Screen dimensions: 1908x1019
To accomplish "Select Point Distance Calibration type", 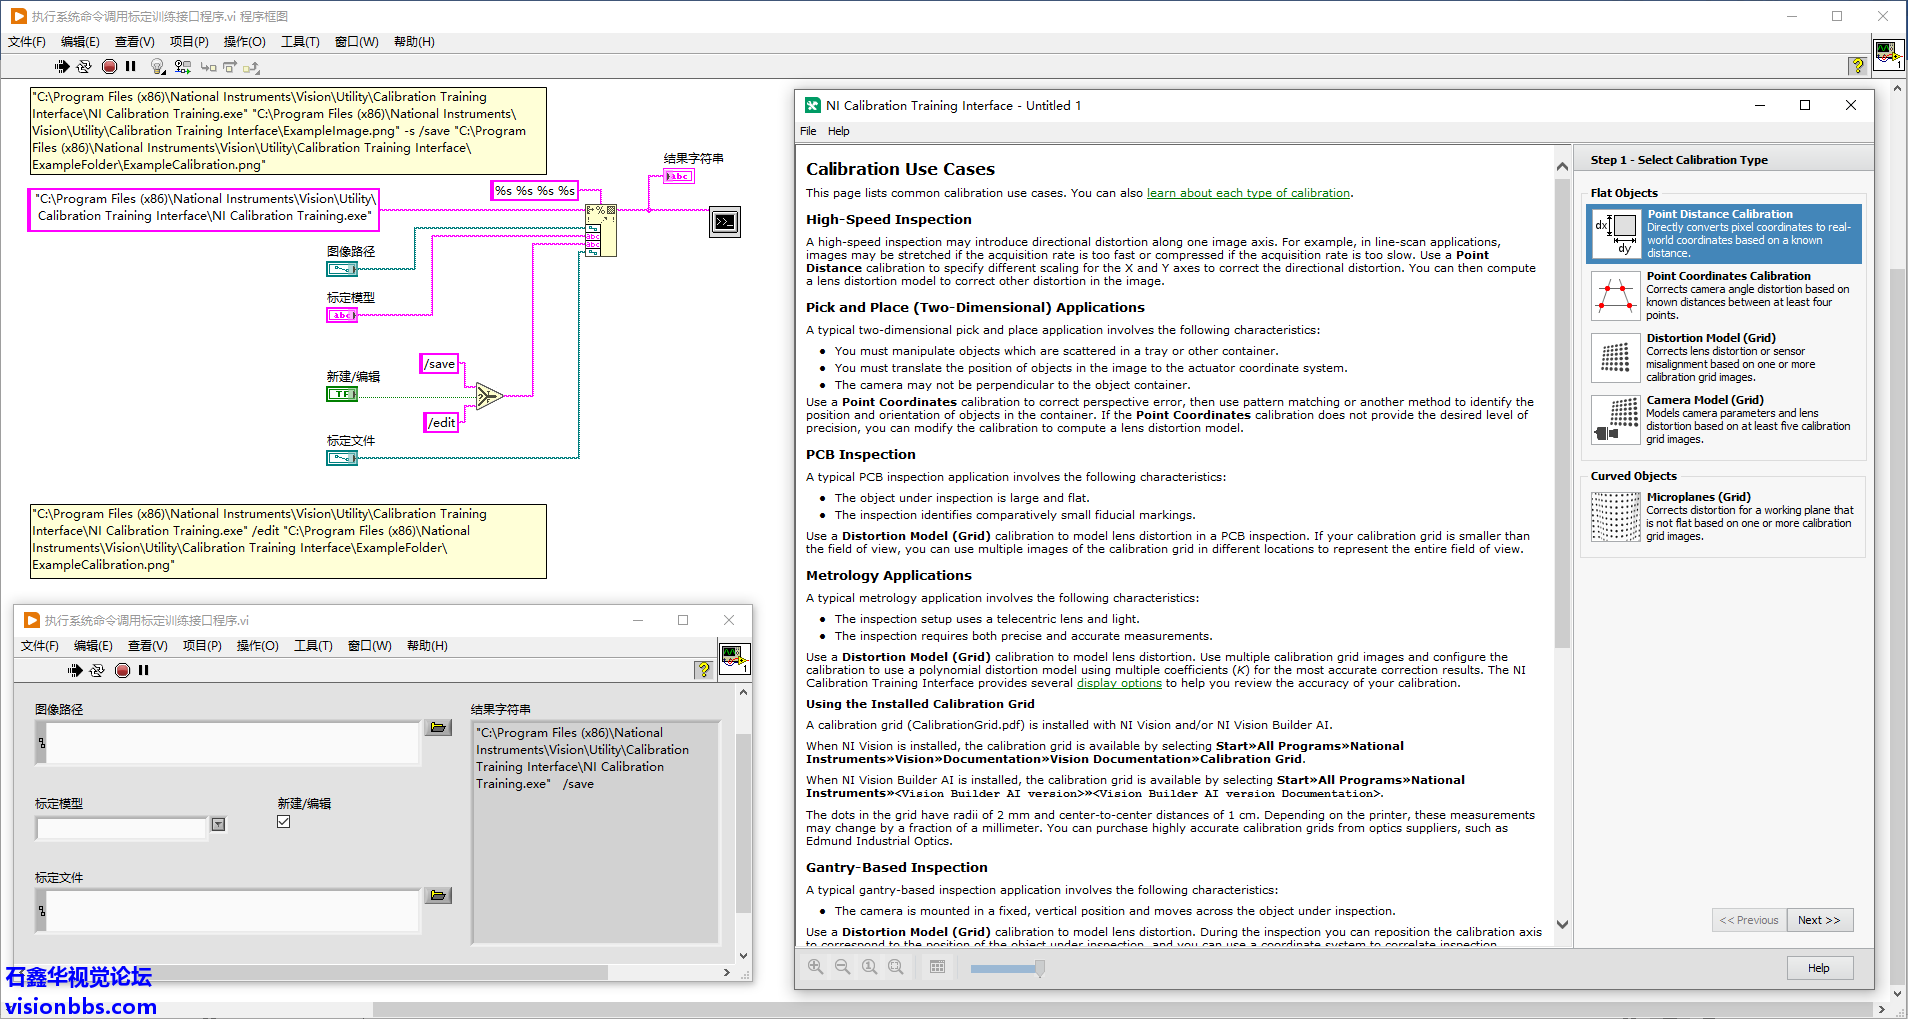I will (x=1724, y=233).
